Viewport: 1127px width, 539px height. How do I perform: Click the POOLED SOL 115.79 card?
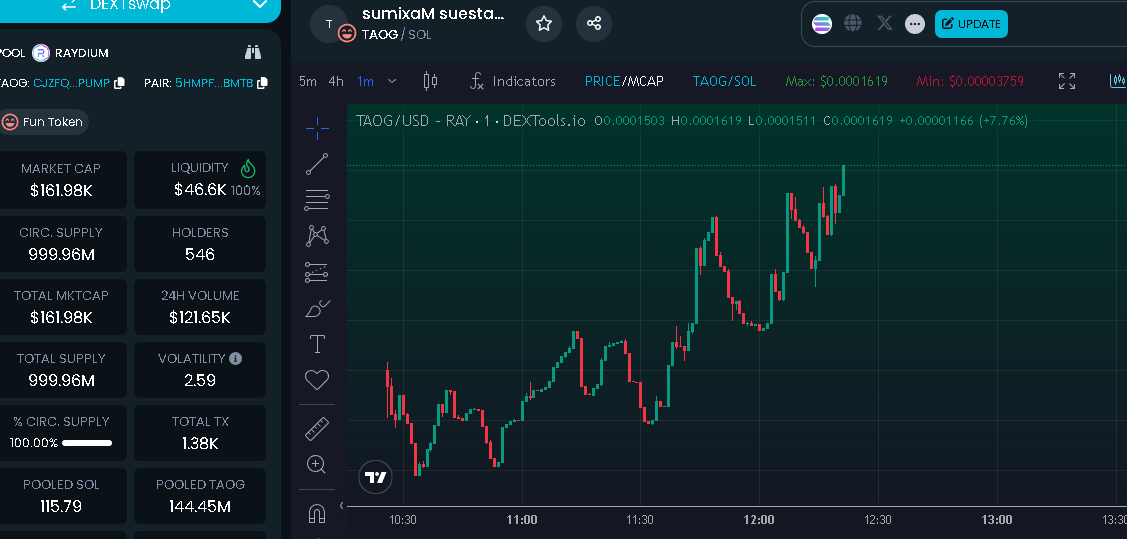[x=61, y=496]
